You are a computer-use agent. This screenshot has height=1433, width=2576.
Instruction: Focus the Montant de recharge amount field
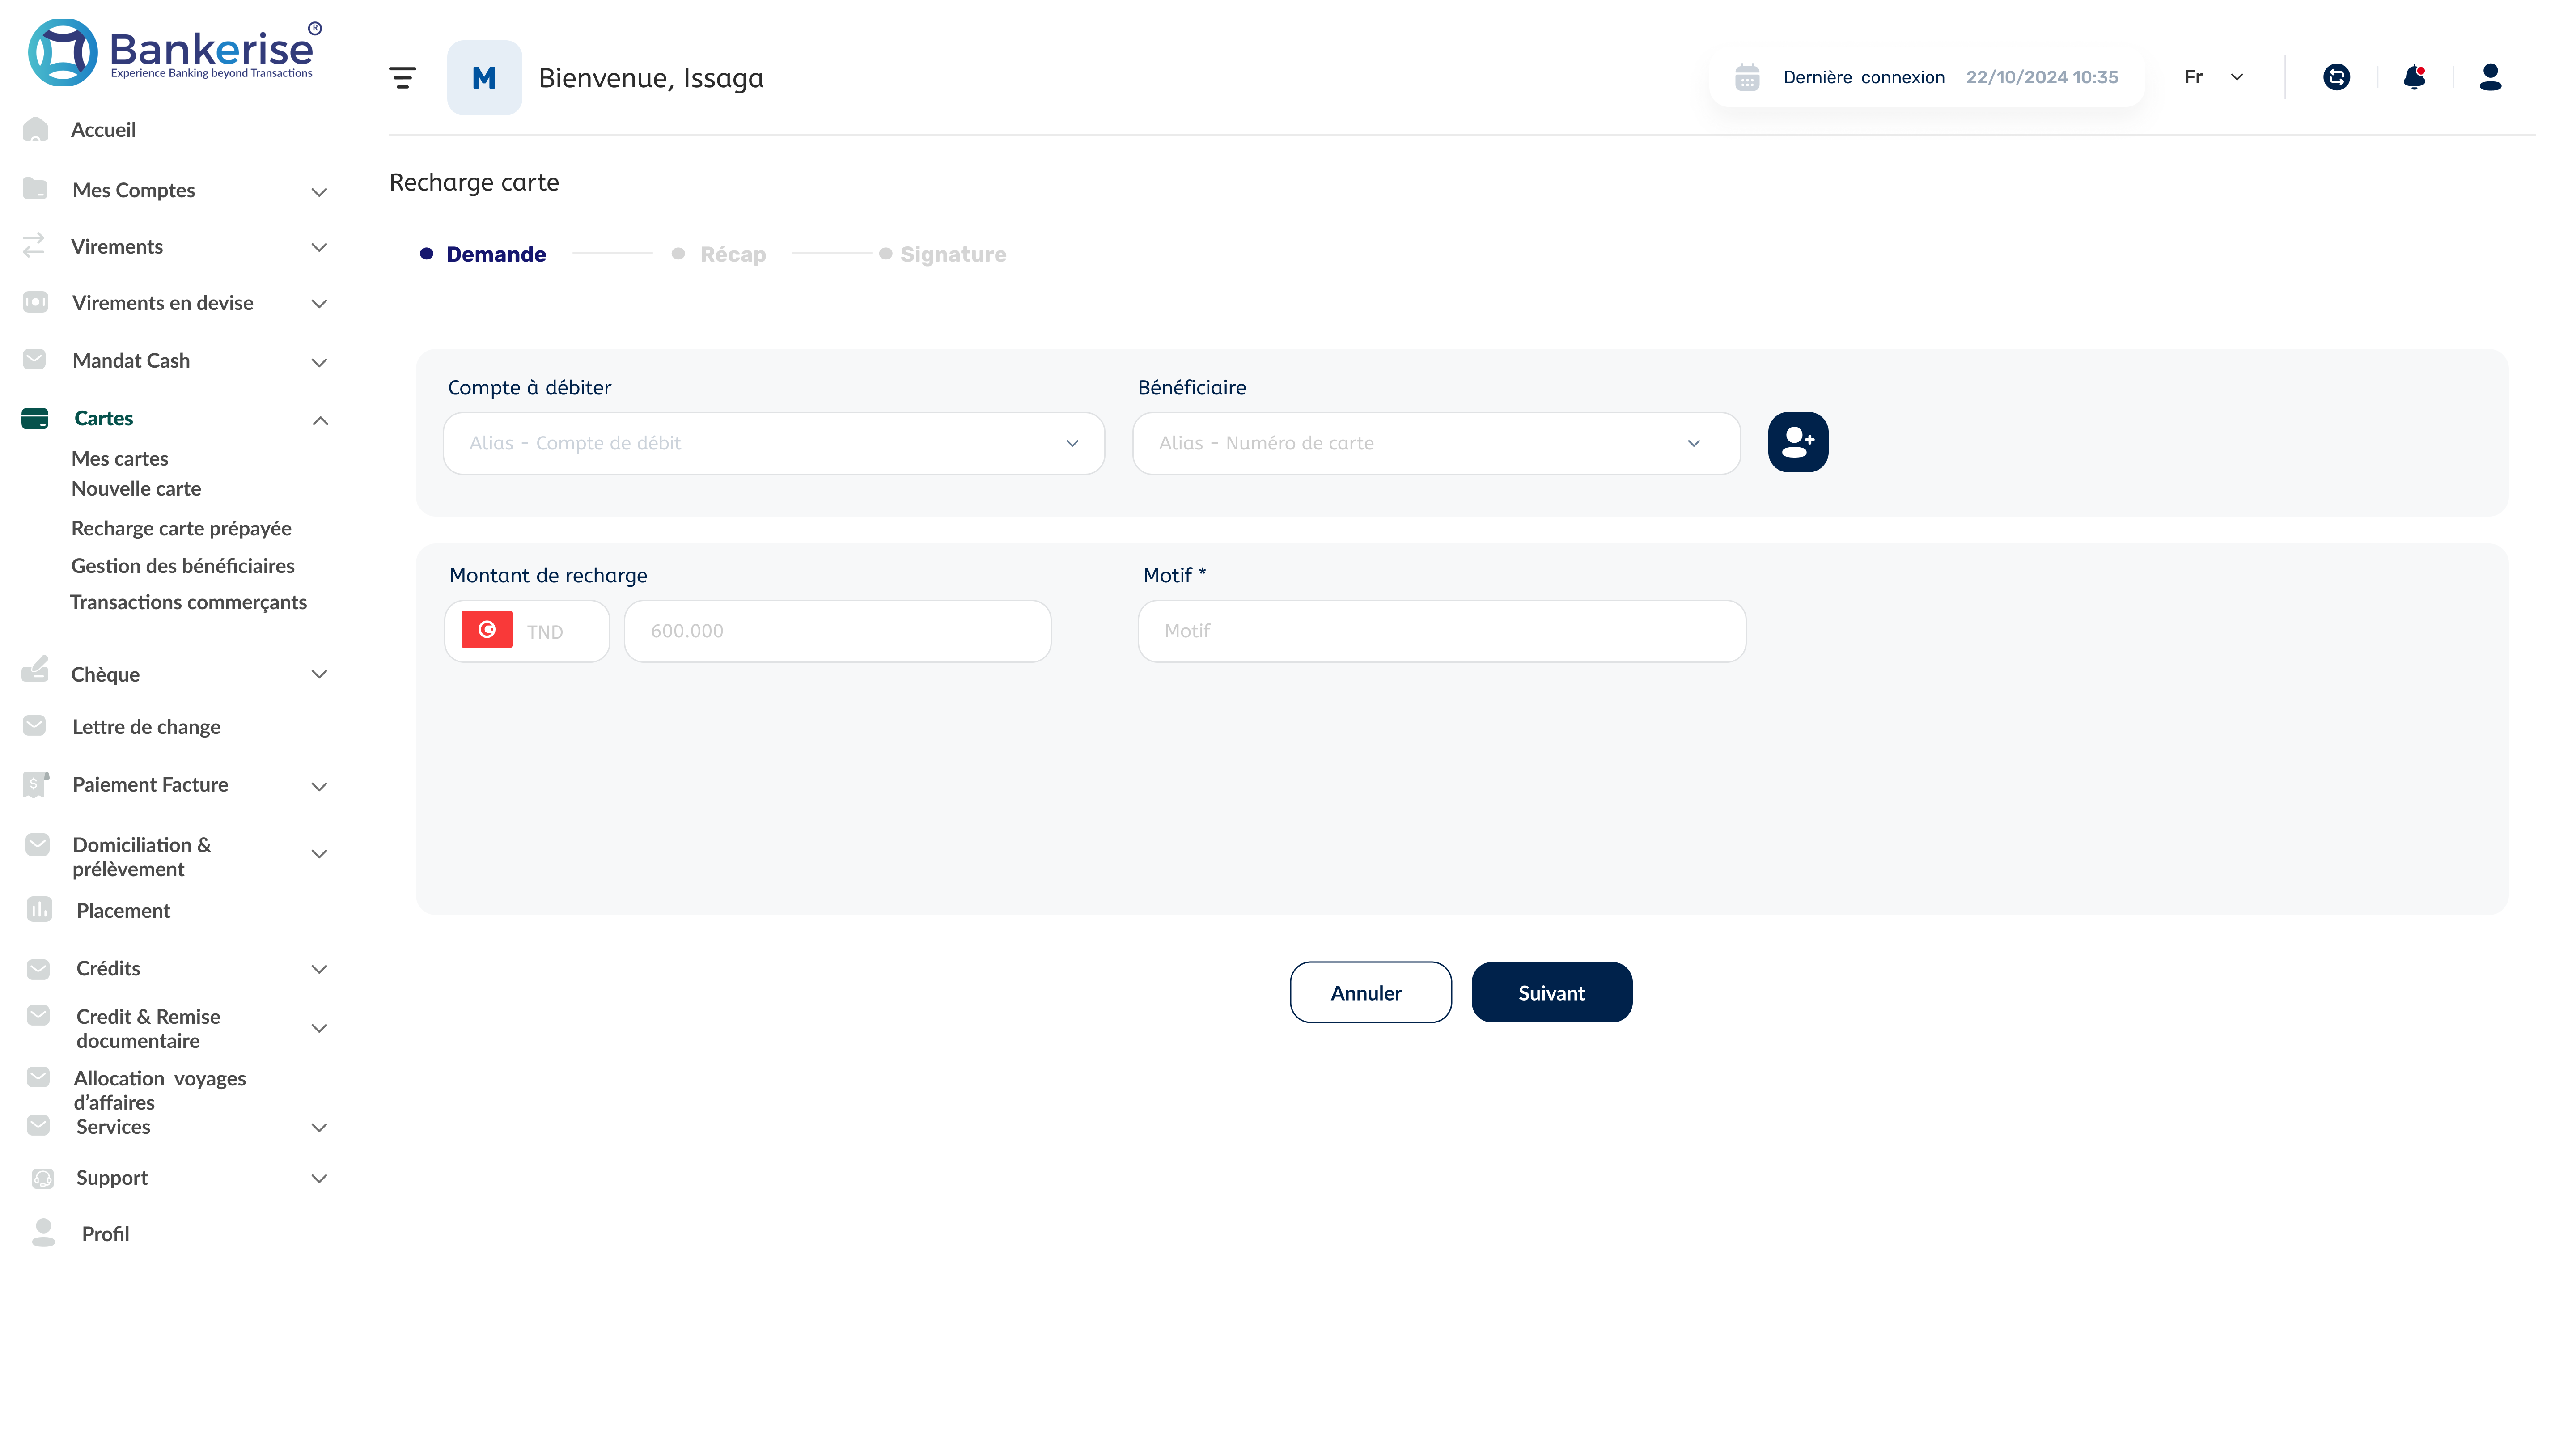(x=837, y=631)
